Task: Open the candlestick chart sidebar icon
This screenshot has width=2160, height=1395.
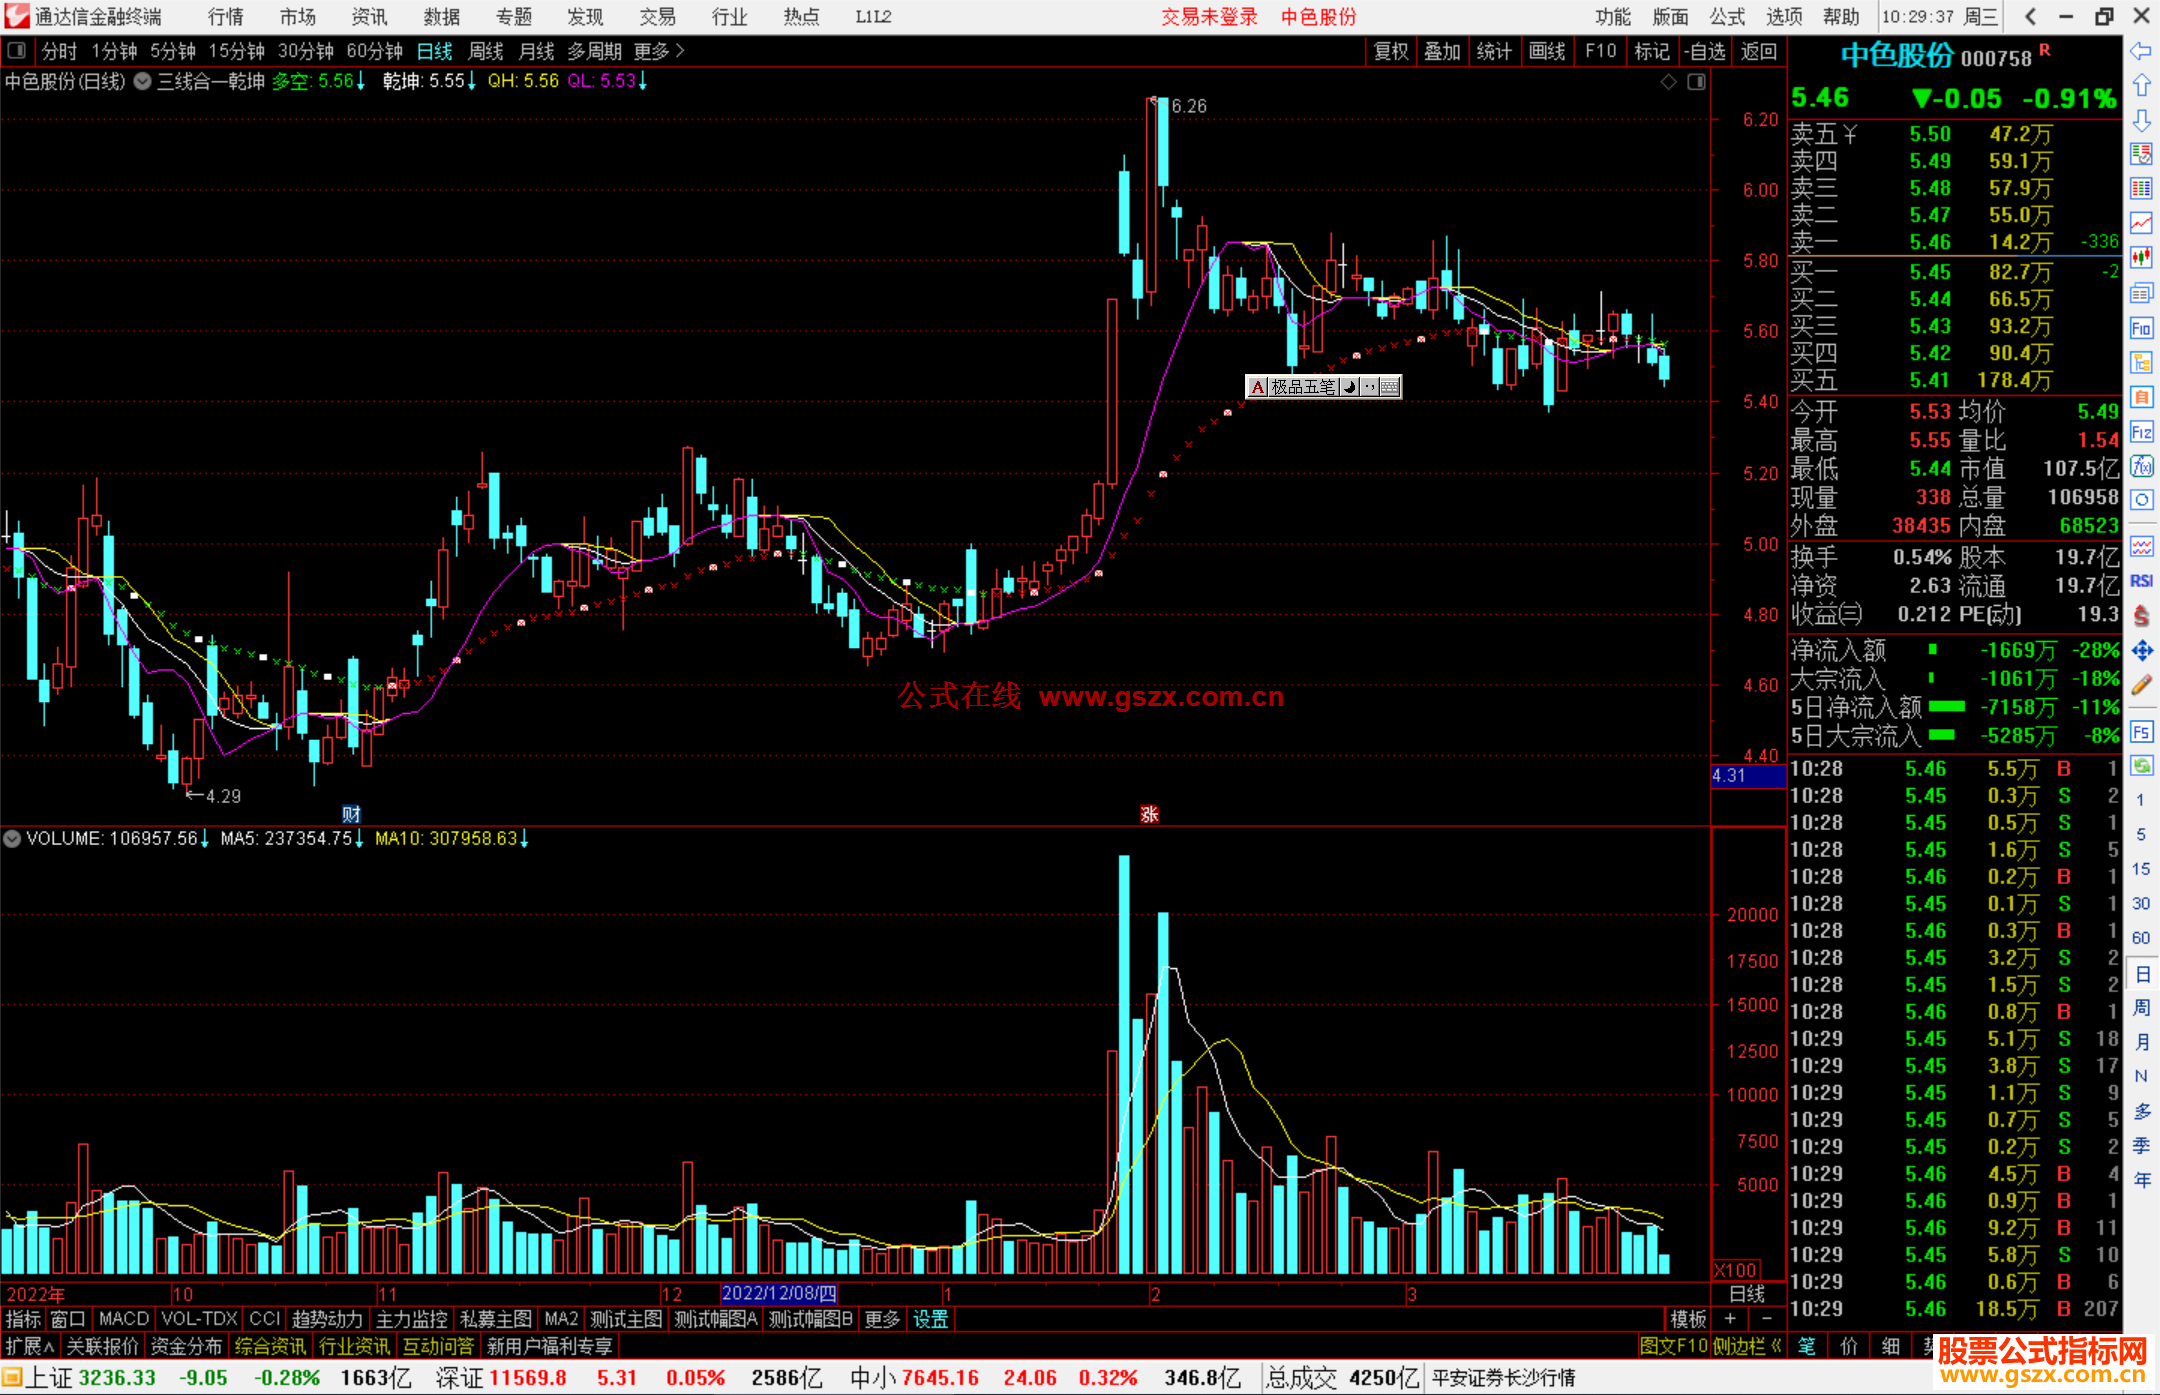Action: [x=2141, y=258]
